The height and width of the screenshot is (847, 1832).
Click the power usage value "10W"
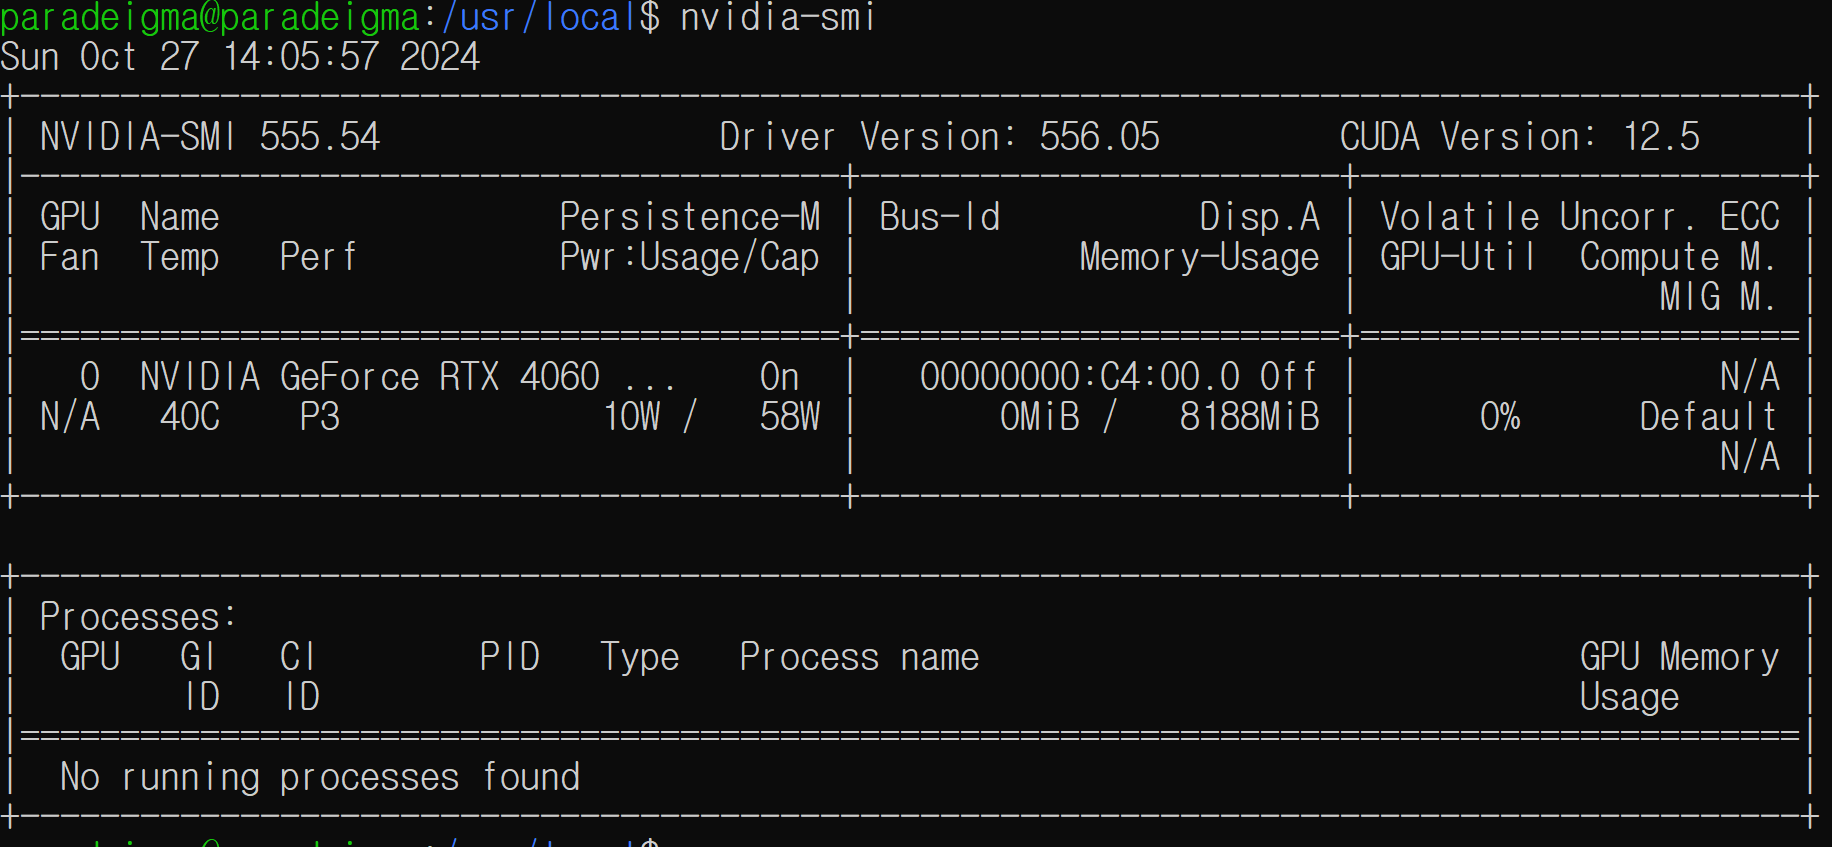(x=632, y=417)
